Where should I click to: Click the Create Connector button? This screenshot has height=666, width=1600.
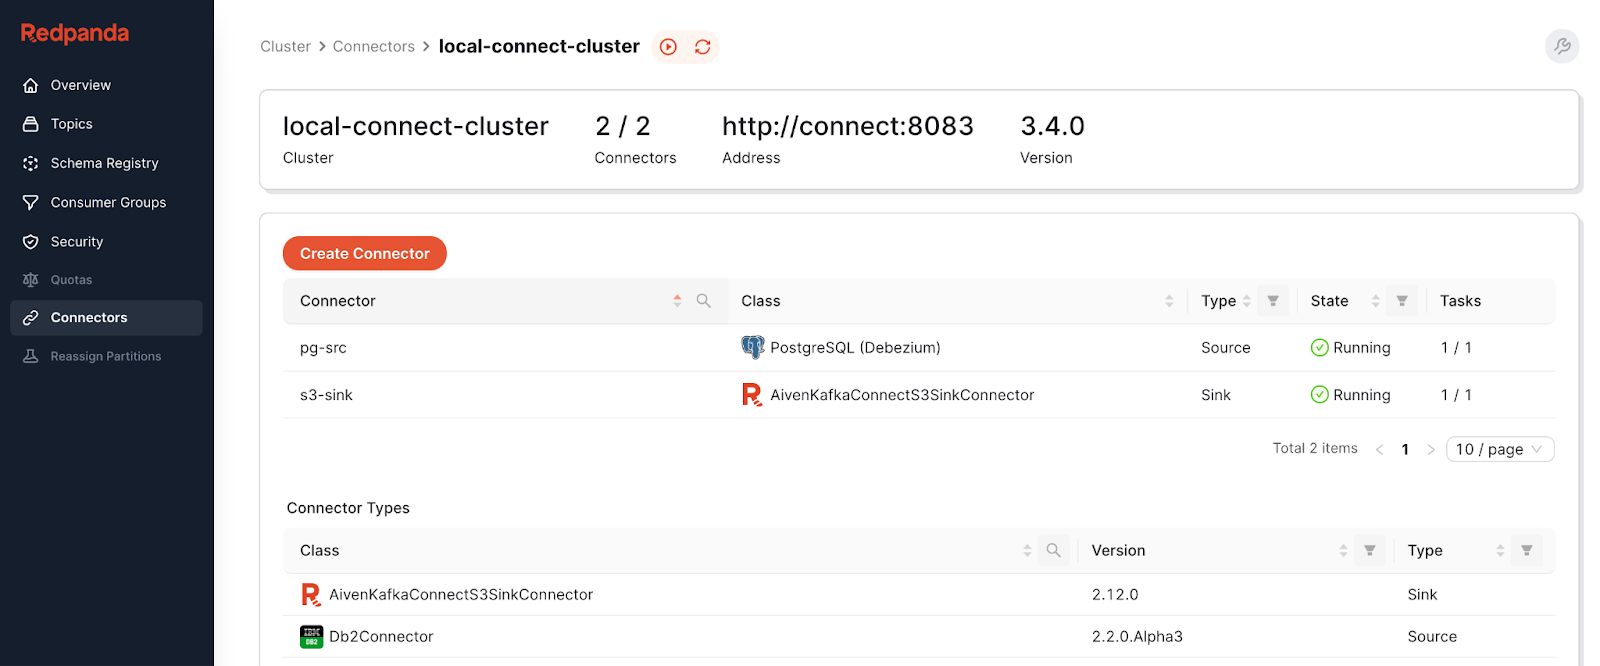pos(364,254)
